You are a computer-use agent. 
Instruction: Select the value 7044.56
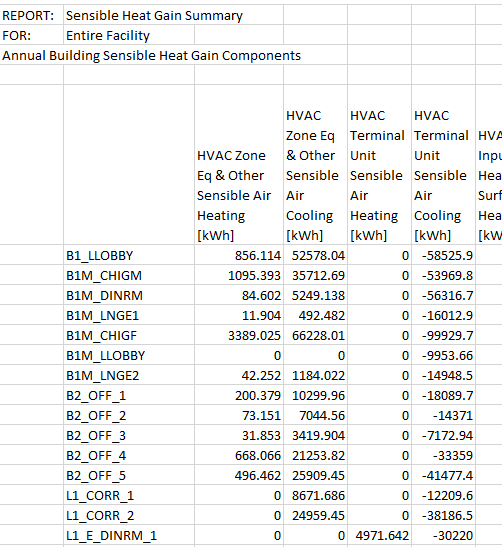tap(315, 415)
